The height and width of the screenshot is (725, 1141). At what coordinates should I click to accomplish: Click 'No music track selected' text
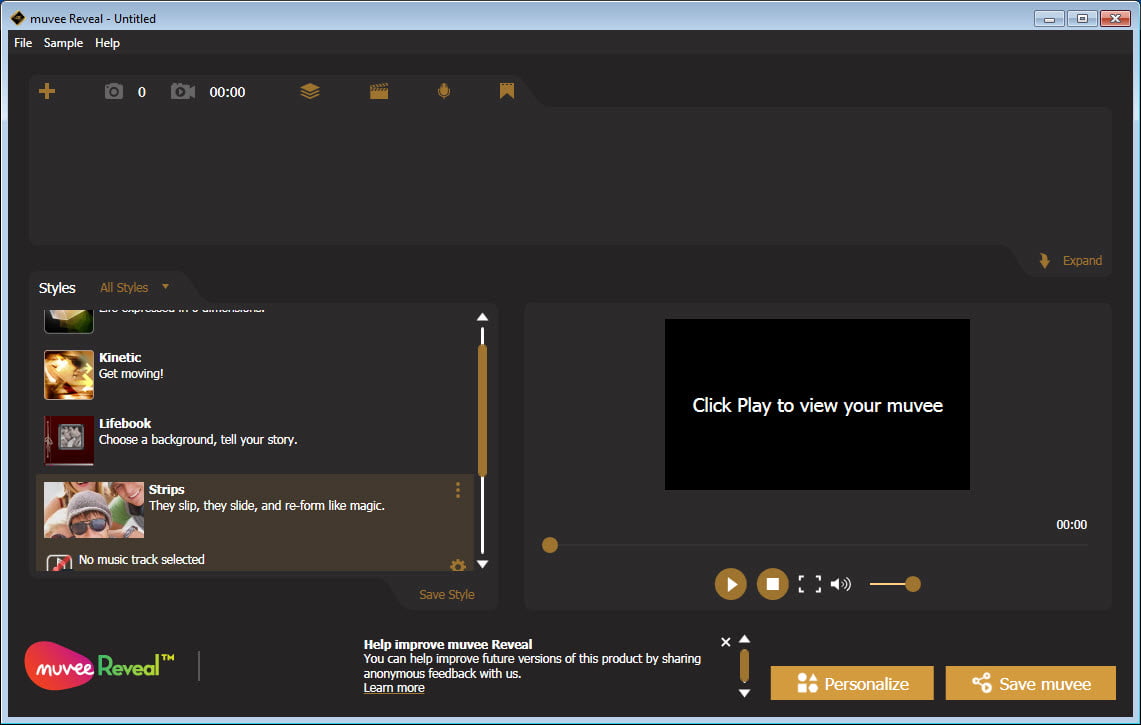point(142,560)
